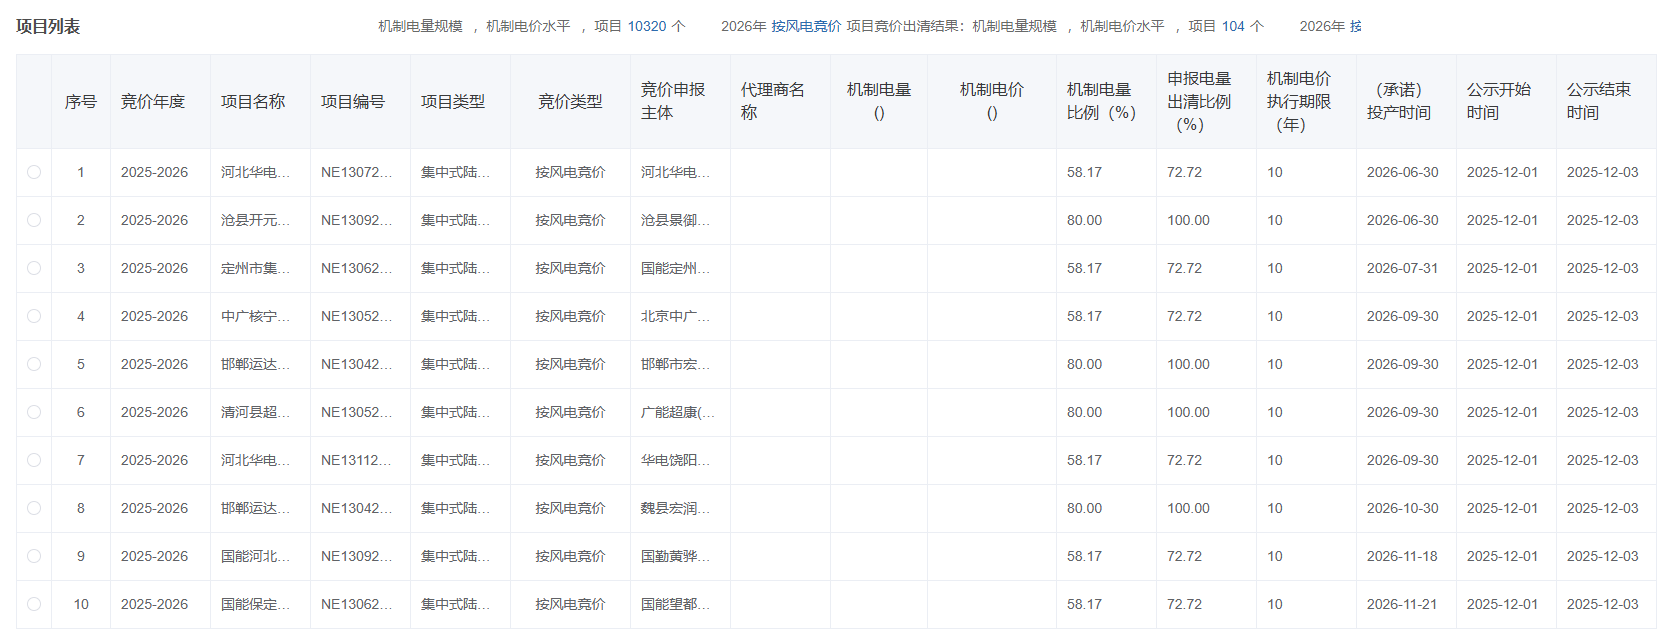The image size is (1662, 638).
Task: Click bidding entity 广能超康(… in row 6
Action: coord(677,412)
